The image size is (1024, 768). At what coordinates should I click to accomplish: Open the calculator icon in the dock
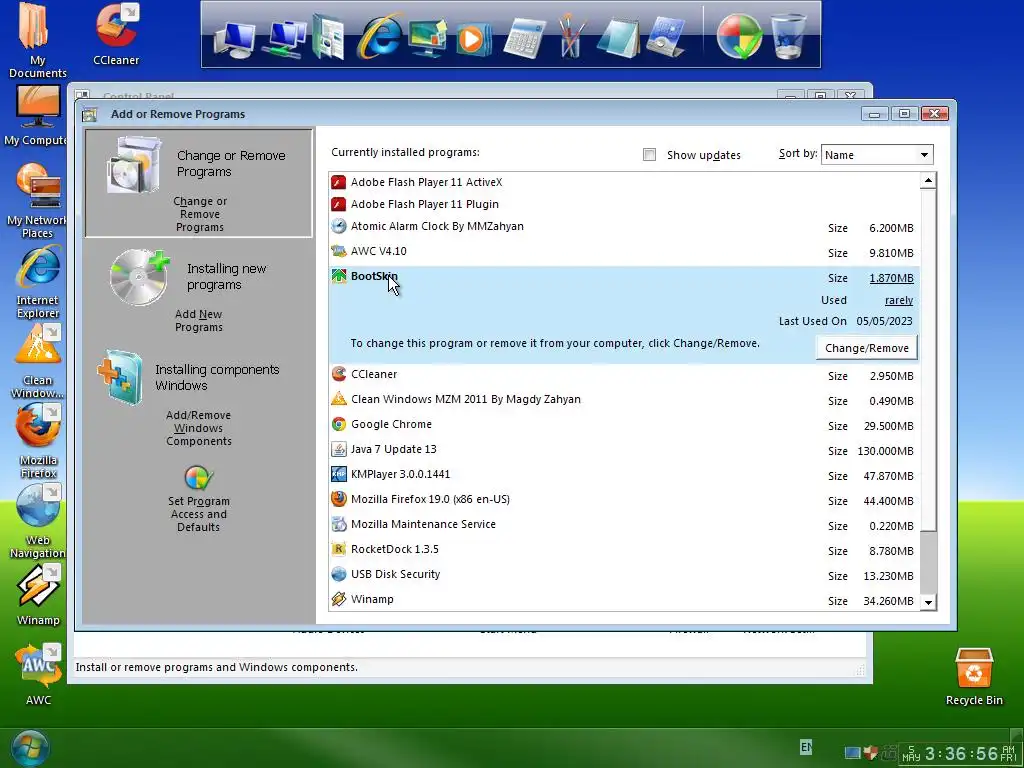tap(524, 38)
